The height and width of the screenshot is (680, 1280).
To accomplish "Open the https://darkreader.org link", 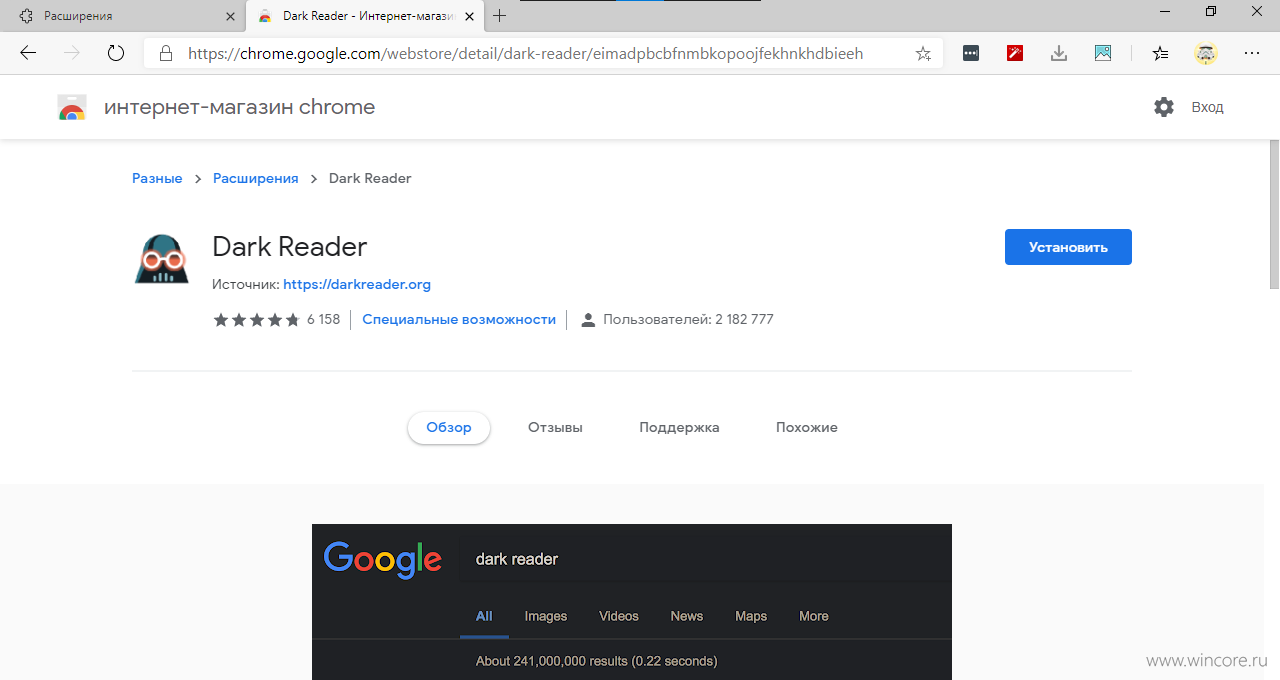I will pyautogui.click(x=357, y=284).
